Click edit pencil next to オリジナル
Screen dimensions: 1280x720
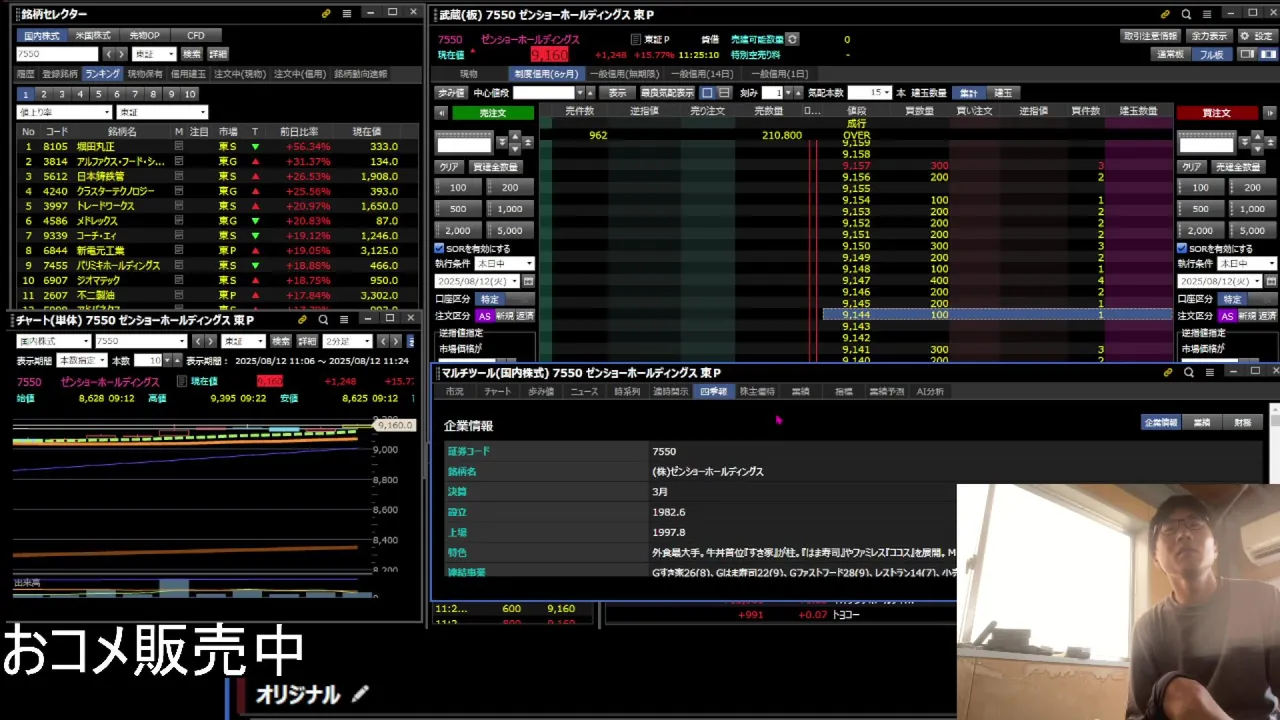[x=360, y=693]
